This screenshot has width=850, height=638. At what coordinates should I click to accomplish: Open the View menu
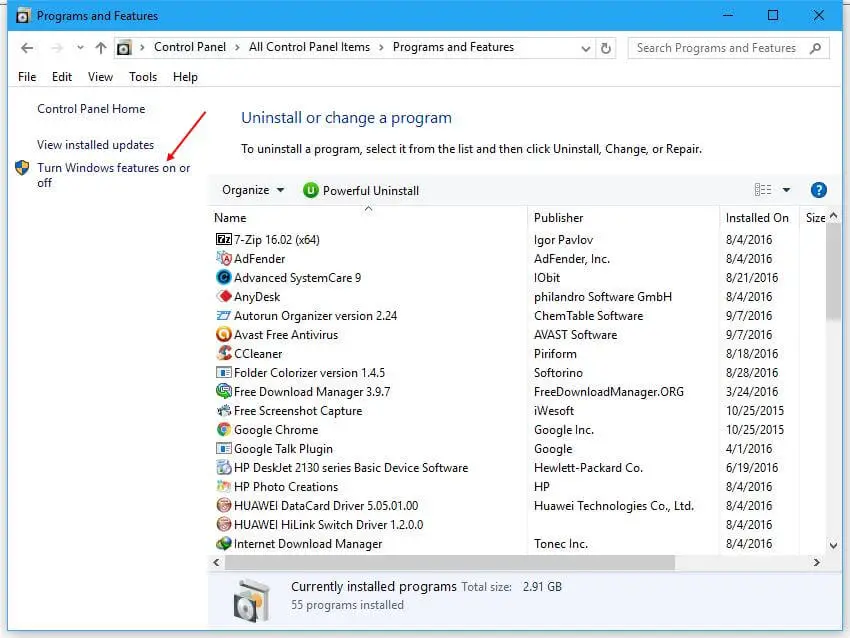pyautogui.click(x=99, y=76)
